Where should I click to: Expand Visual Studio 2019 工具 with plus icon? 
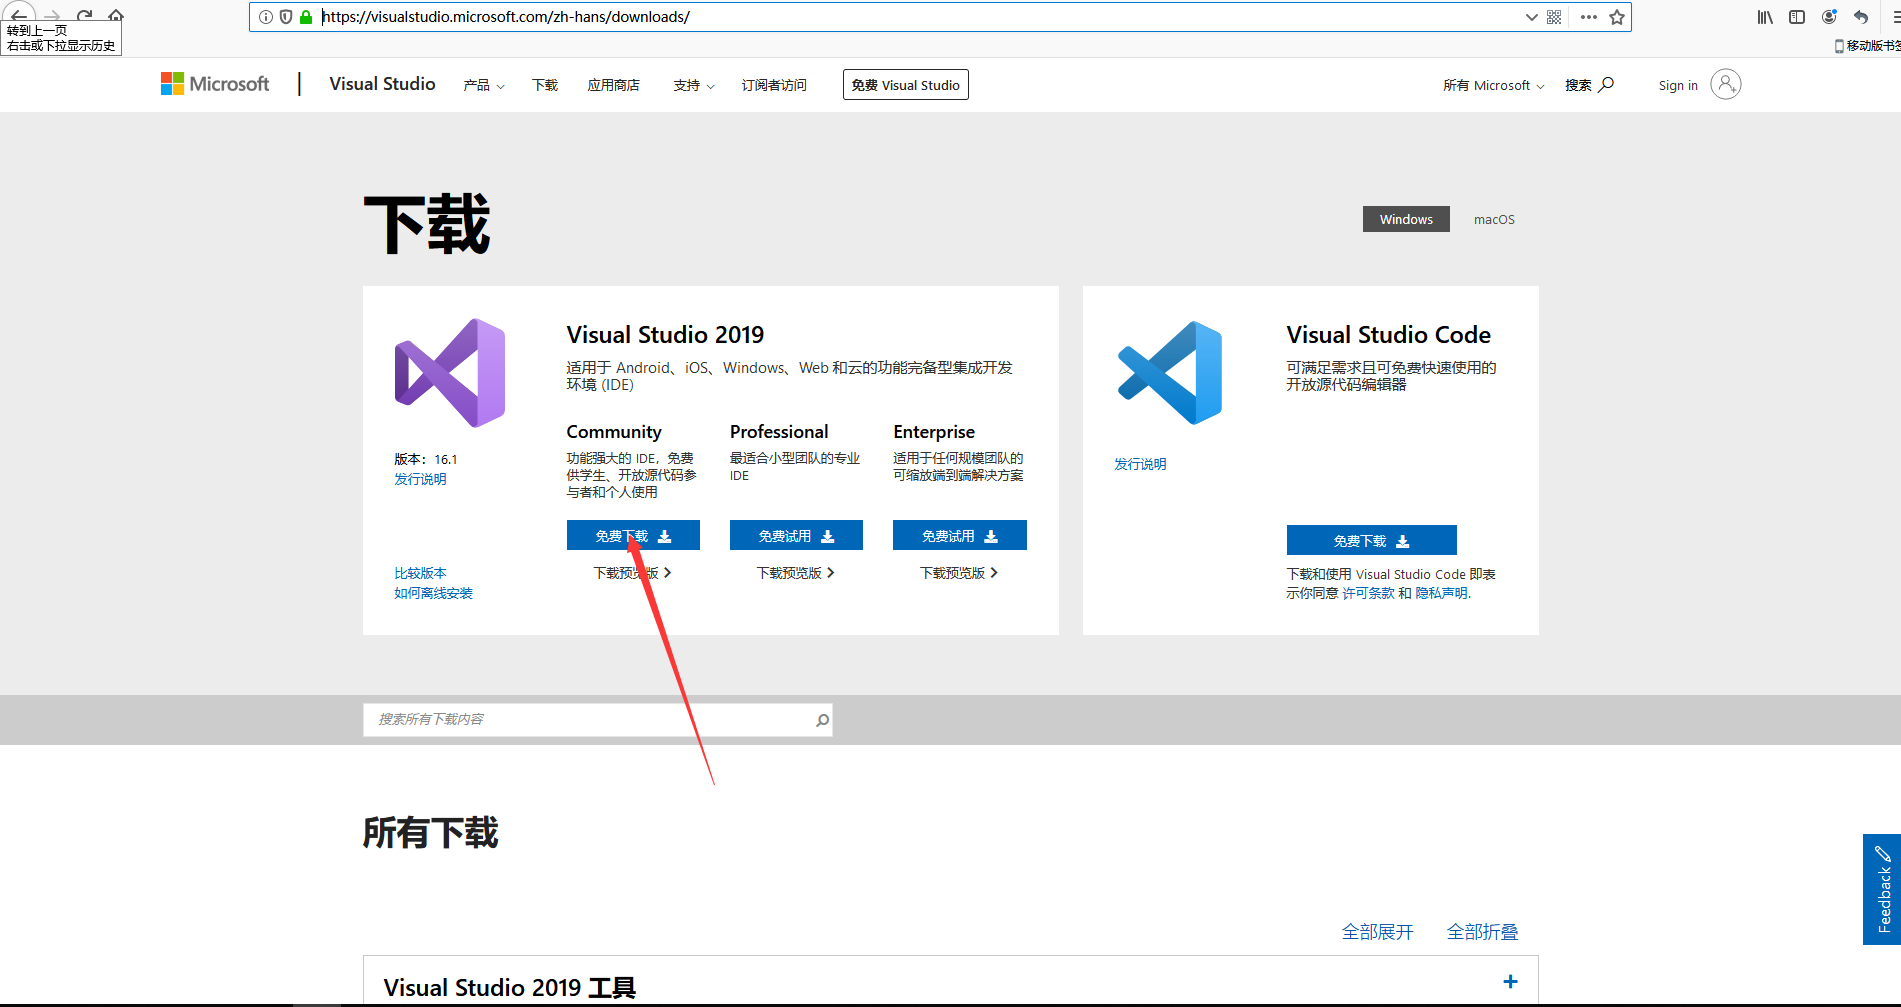(1510, 982)
